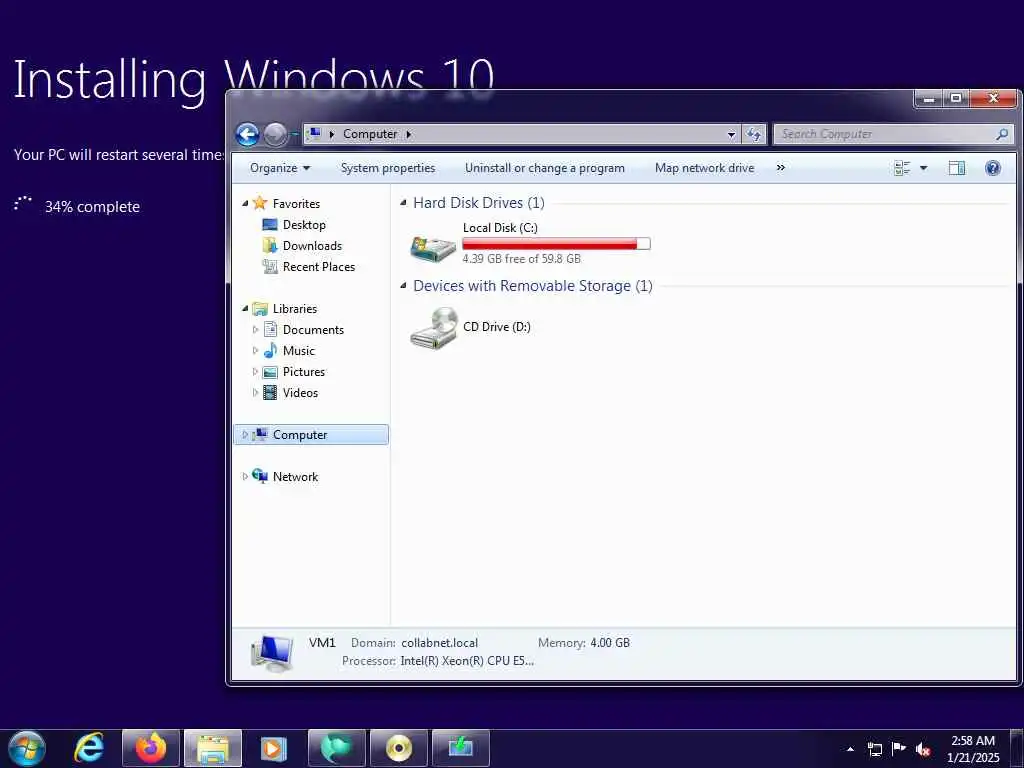Go back with the Explorer back arrow
This screenshot has width=1024, height=768.
pos(248,135)
